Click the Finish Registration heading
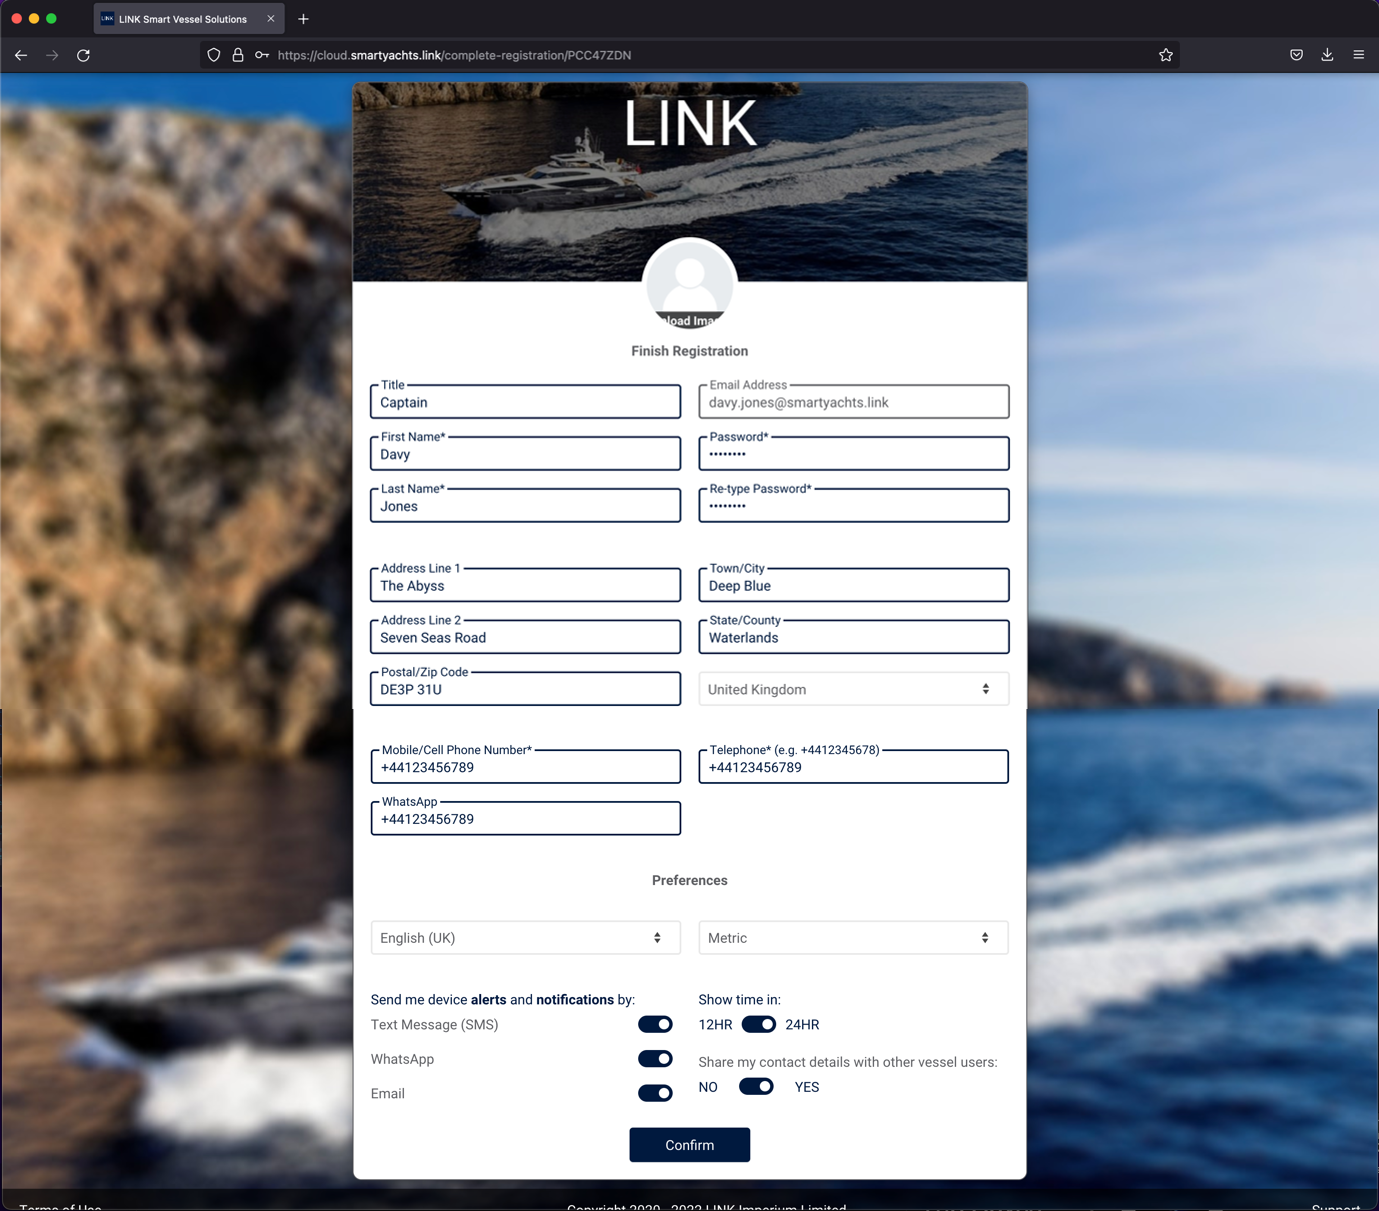1379x1211 pixels. coord(690,351)
